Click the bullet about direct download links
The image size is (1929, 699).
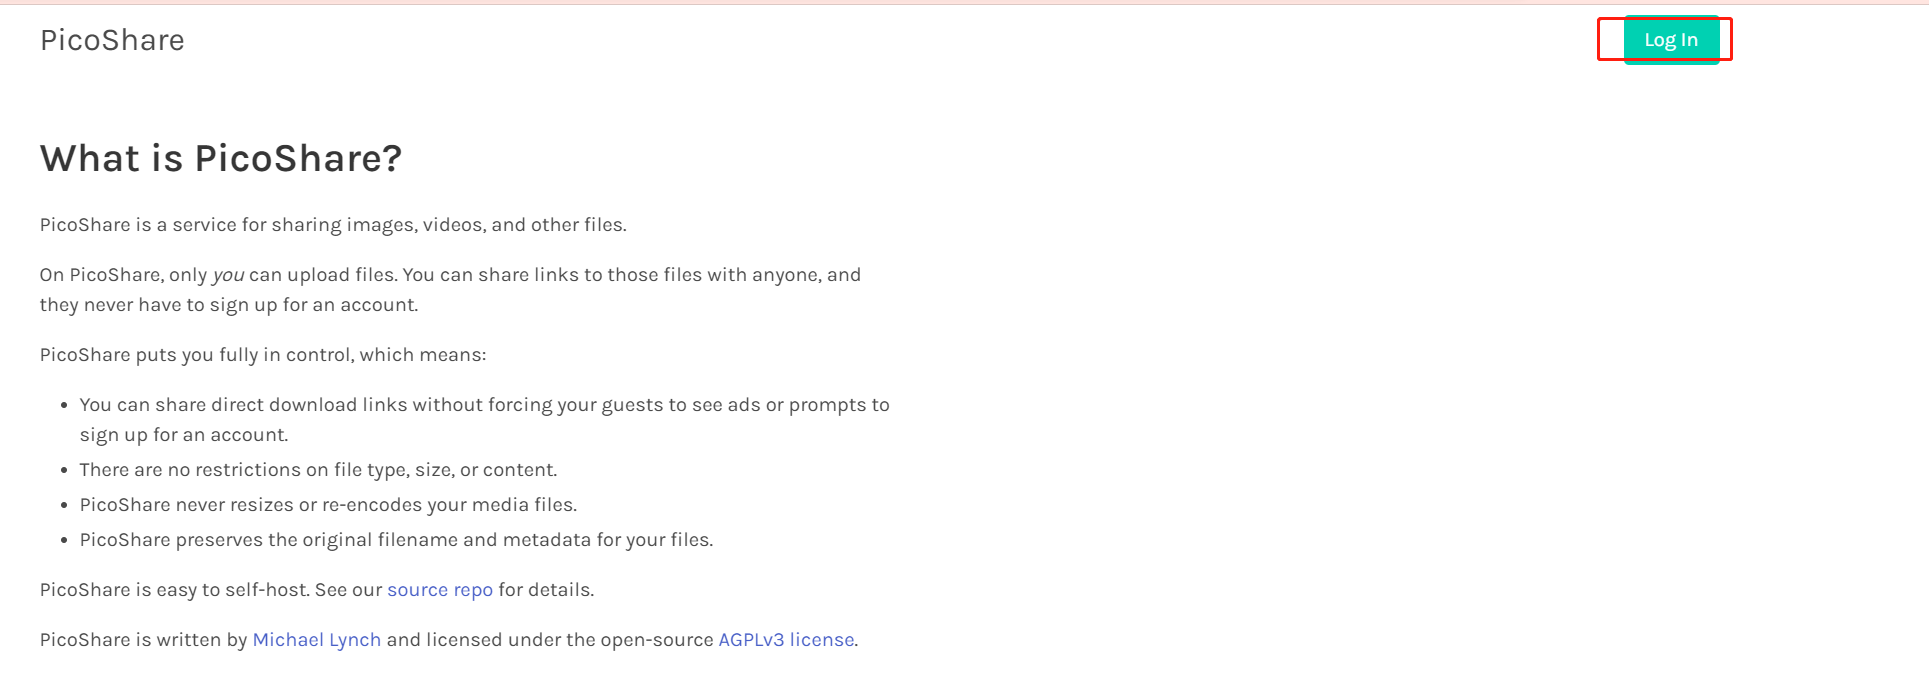tap(484, 405)
